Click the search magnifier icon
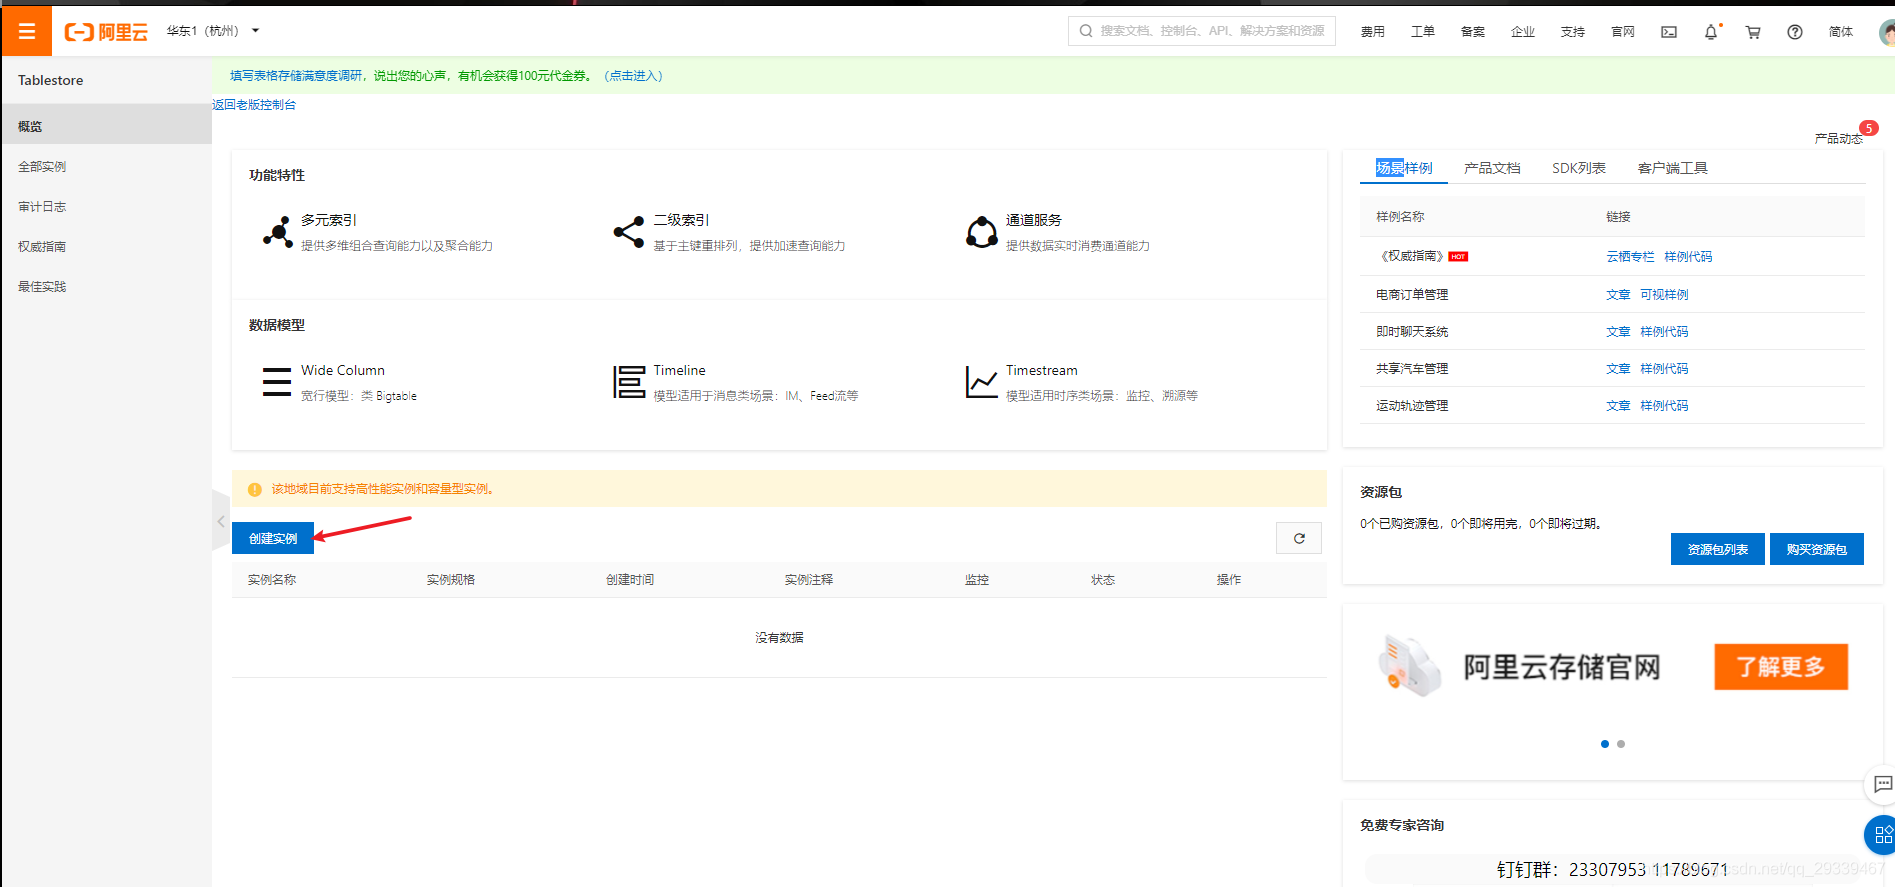Image resolution: width=1895 pixels, height=887 pixels. 1086,31
